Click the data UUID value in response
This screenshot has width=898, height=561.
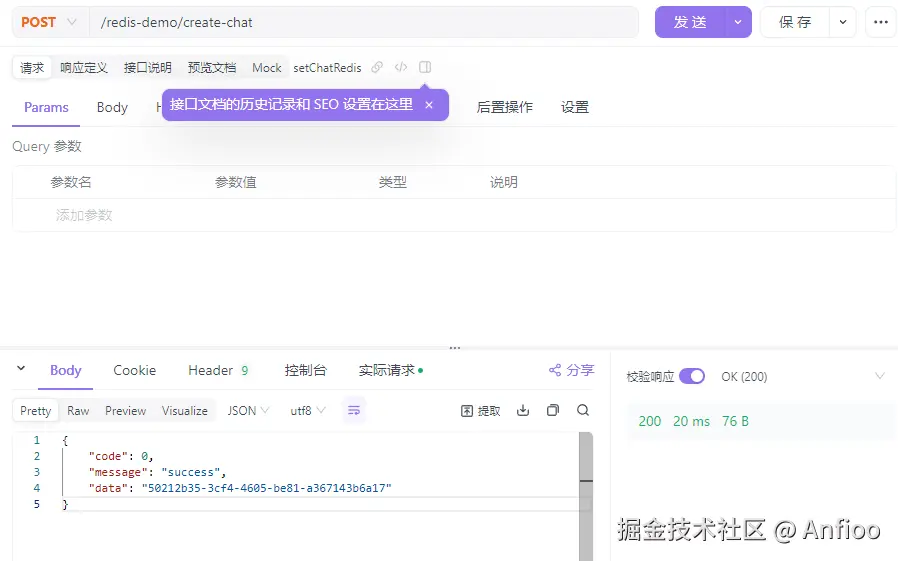point(266,488)
